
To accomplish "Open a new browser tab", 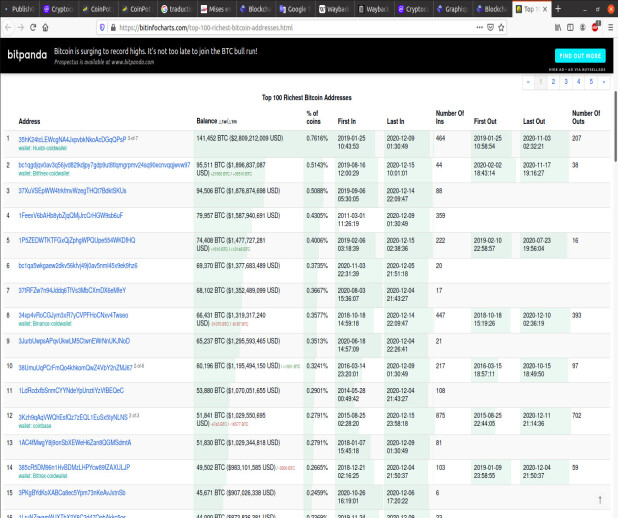I will [558, 9].
